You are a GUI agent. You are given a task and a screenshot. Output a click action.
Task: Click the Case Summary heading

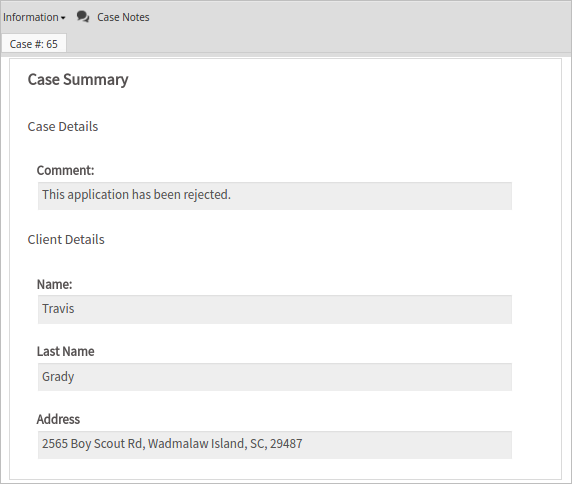point(78,80)
